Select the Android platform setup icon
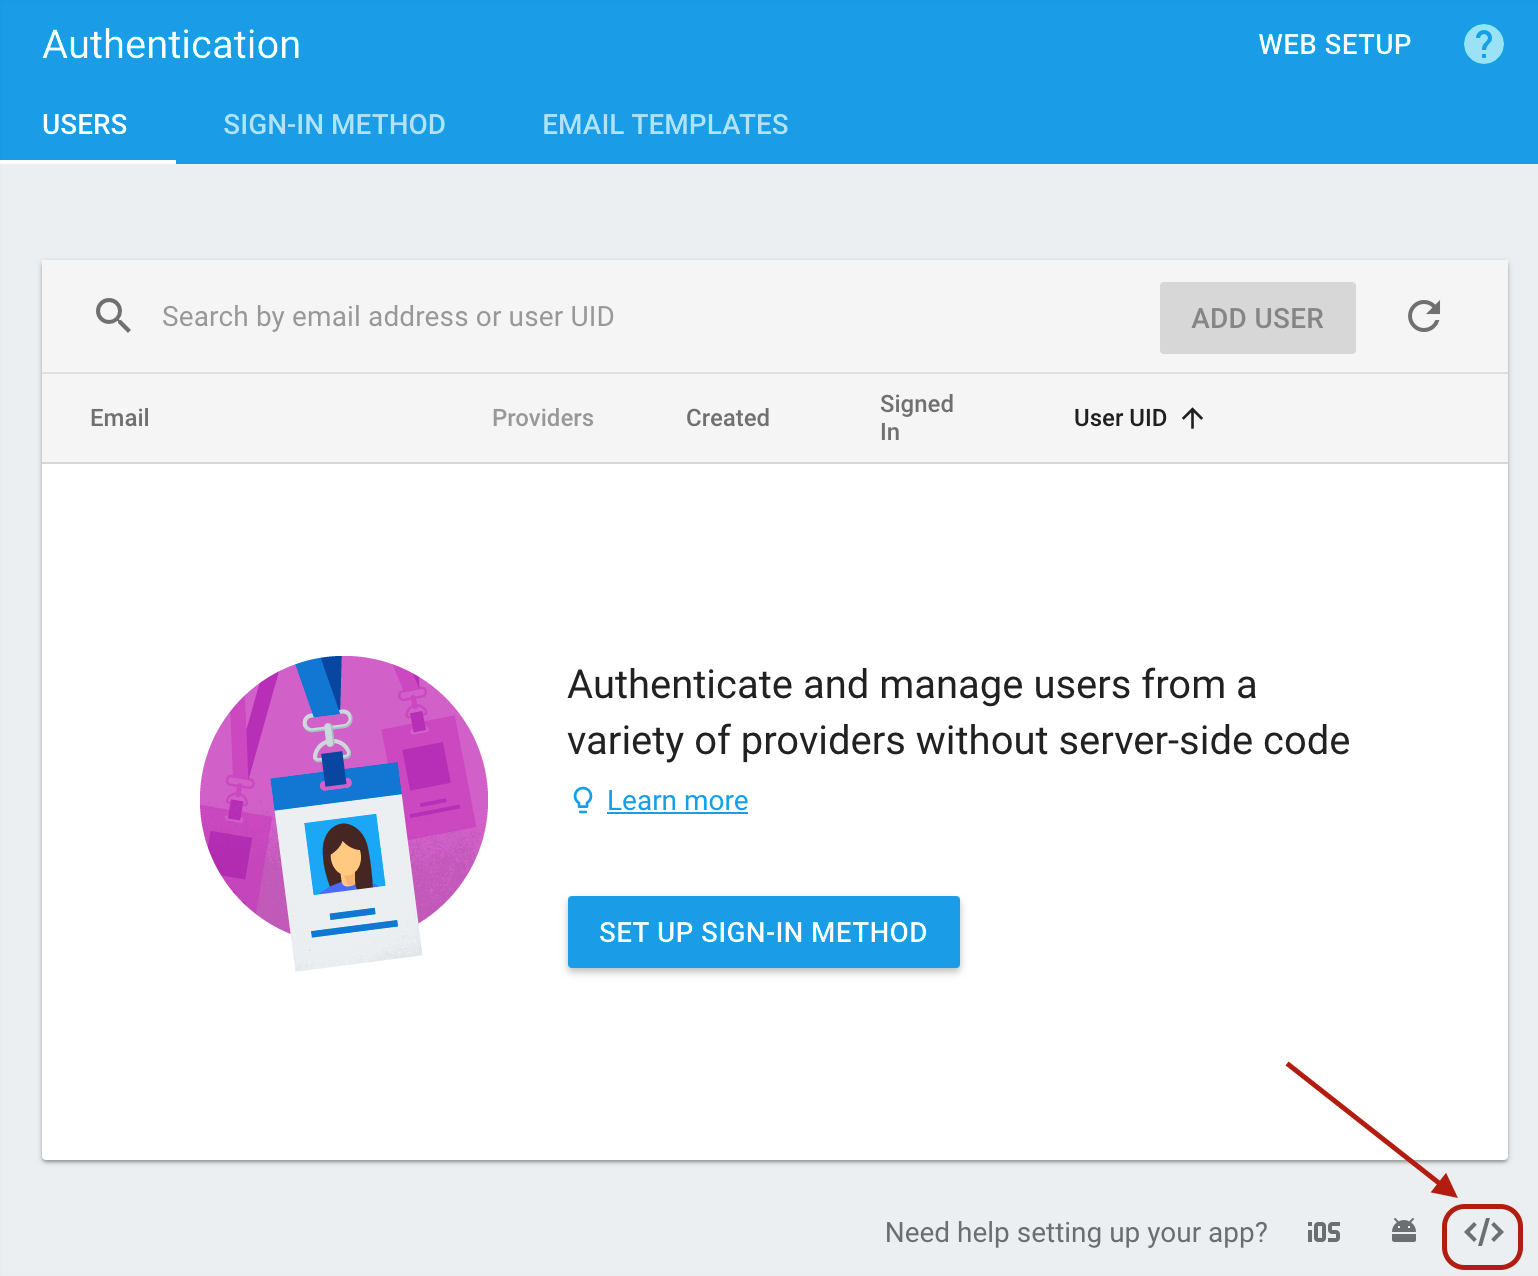 (1402, 1232)
